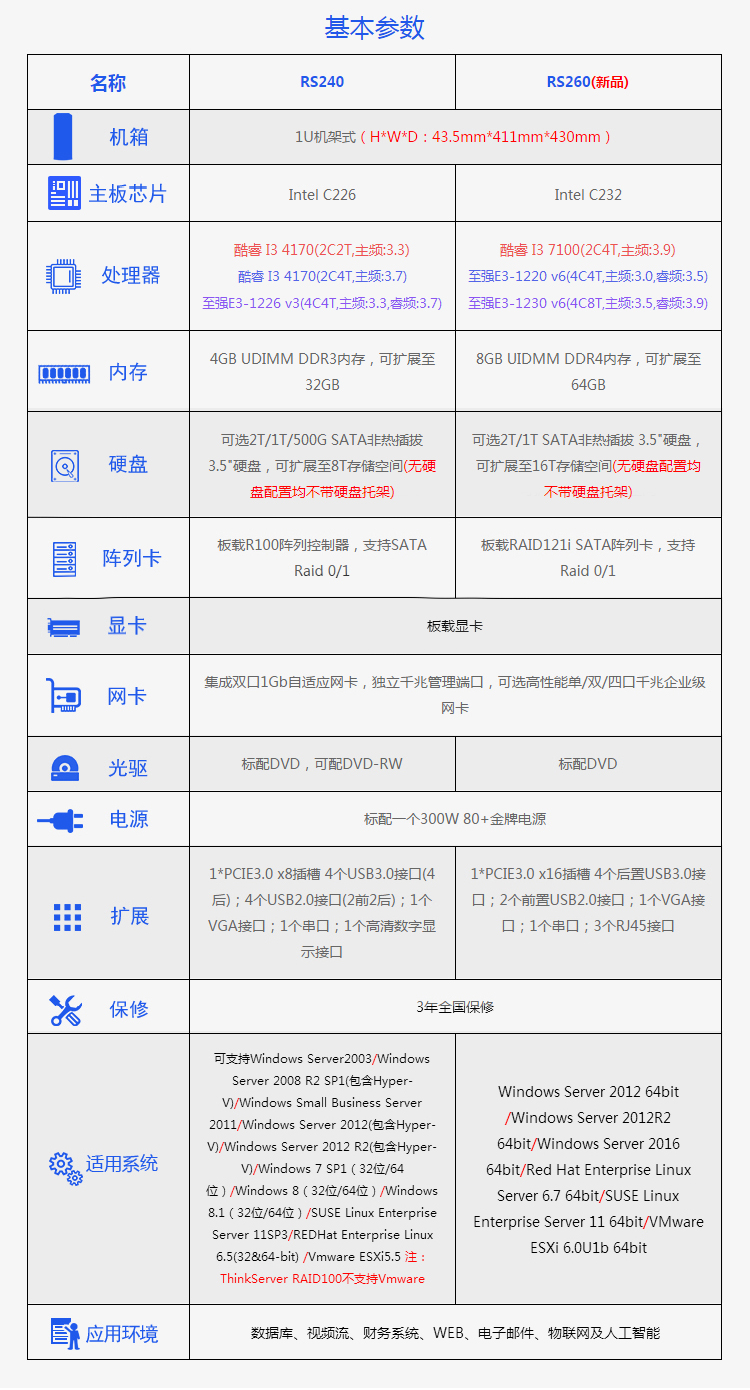Select the Intel C226 chipset cell
This screenshot has height=1390, width=750.
pos(322,194)
